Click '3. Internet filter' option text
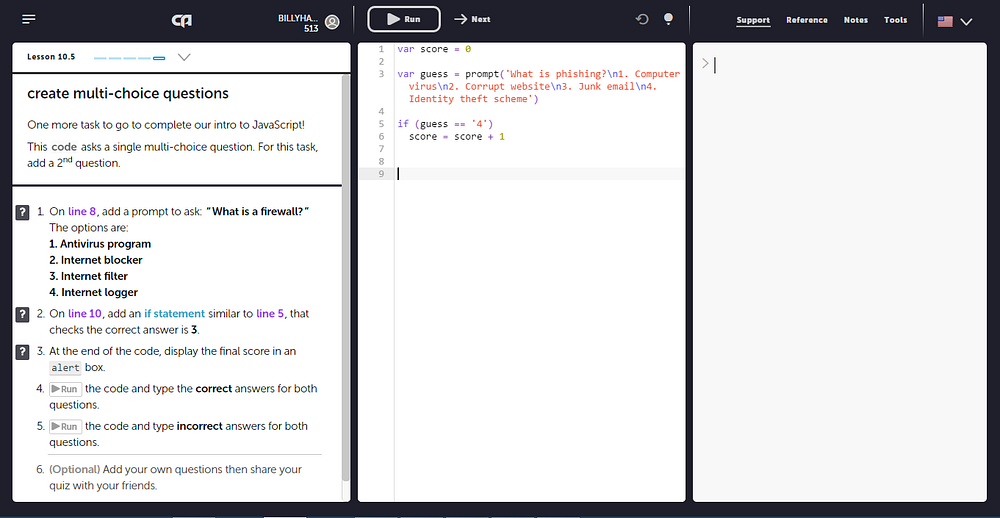The width and height of the screenshot is (1000, 518). click(x=89, y=276)
